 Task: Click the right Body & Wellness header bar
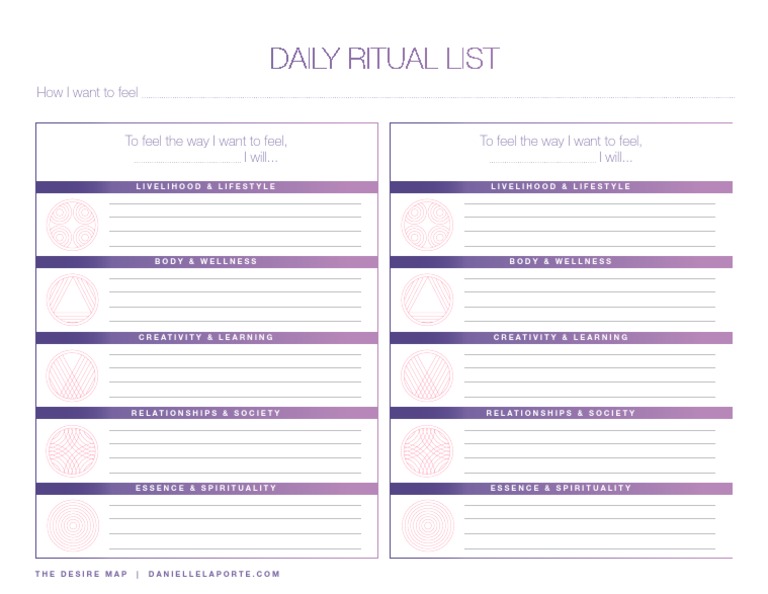click(x=561, y=262)
